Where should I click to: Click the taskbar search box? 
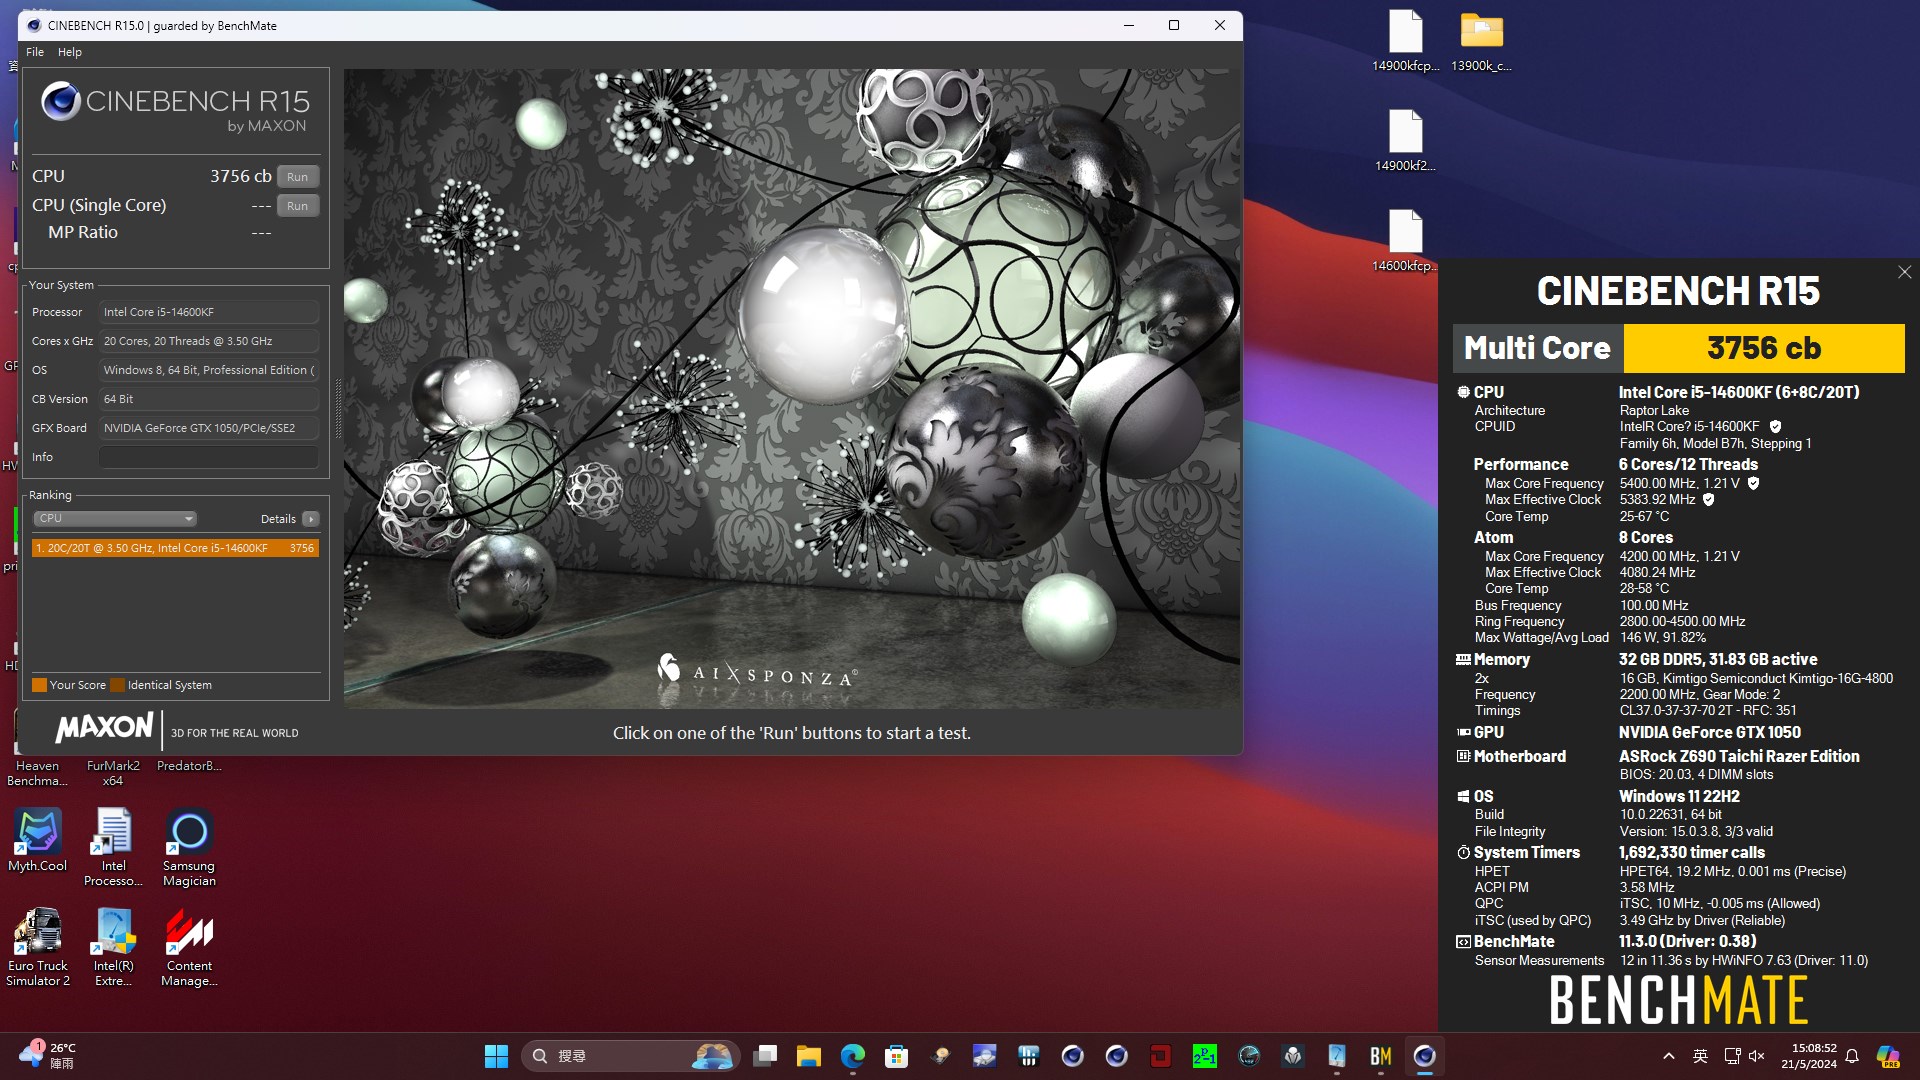631,1056
